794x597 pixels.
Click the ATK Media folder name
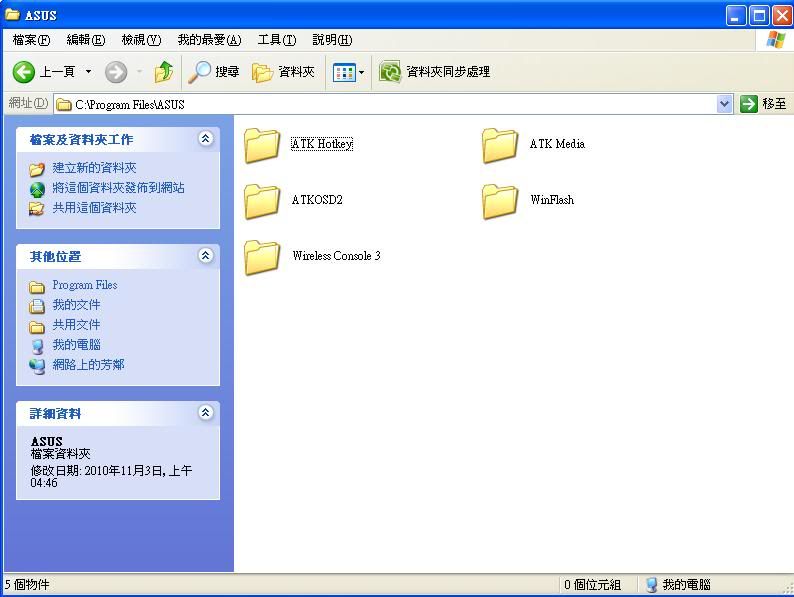pos(557,144)
